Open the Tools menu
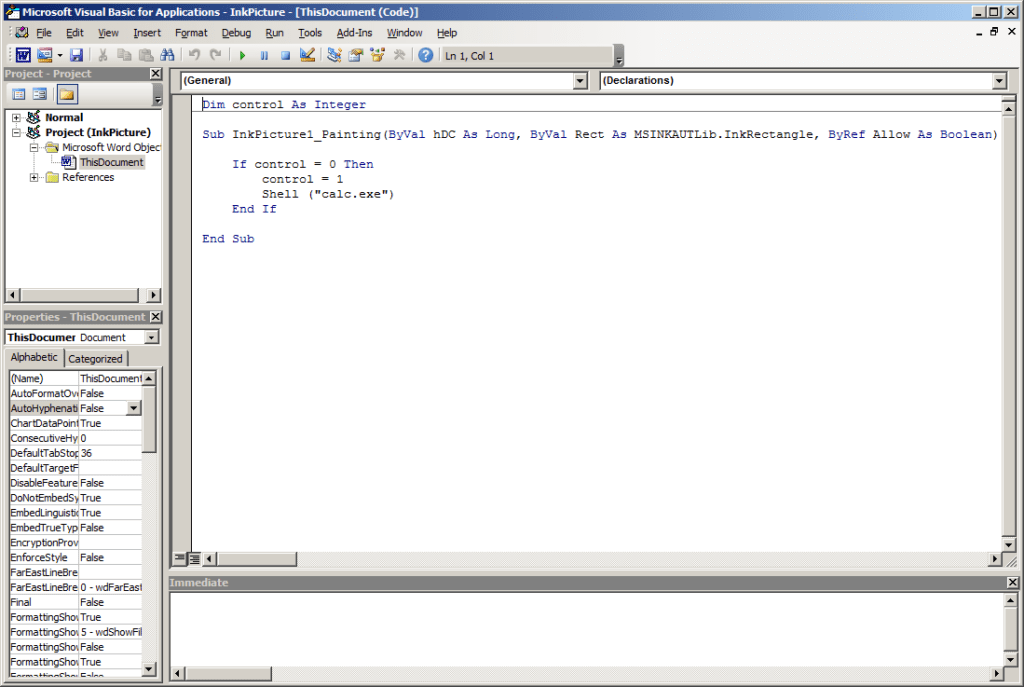 310,33
